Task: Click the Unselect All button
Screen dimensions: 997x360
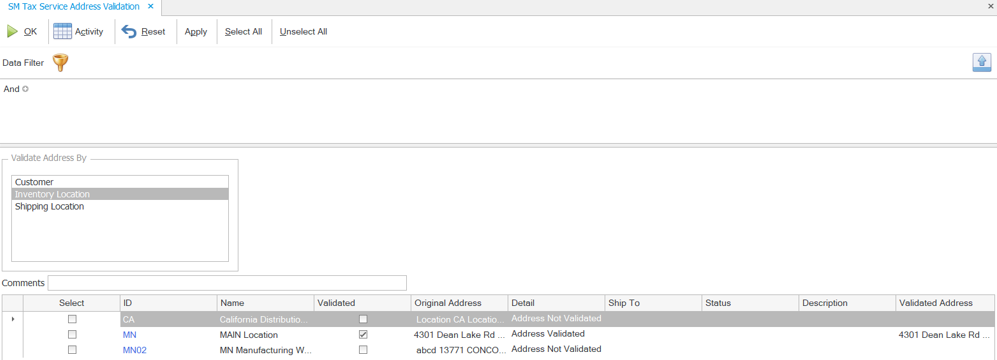Action: point(303,31)
